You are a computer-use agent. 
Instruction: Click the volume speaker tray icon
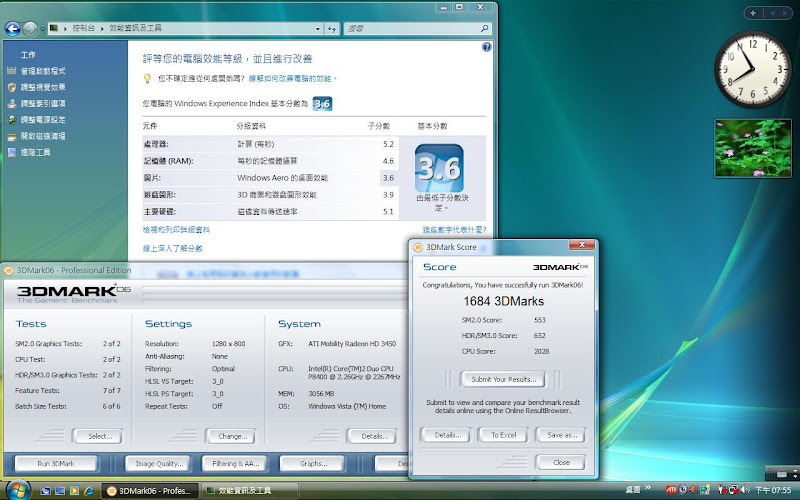(x=745, y=490)
